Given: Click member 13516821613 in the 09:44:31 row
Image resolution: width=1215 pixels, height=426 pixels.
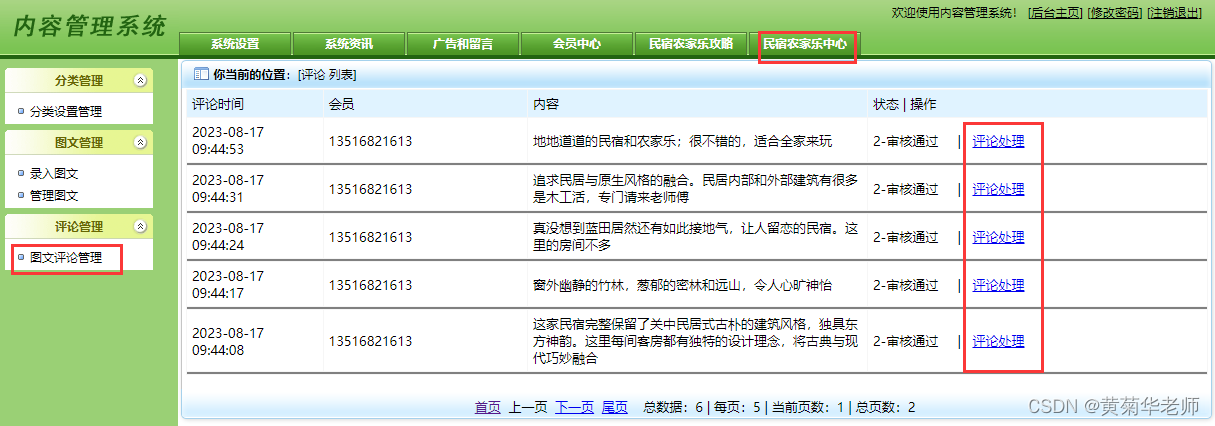Looking at the screenshot, I should [370, 189].
